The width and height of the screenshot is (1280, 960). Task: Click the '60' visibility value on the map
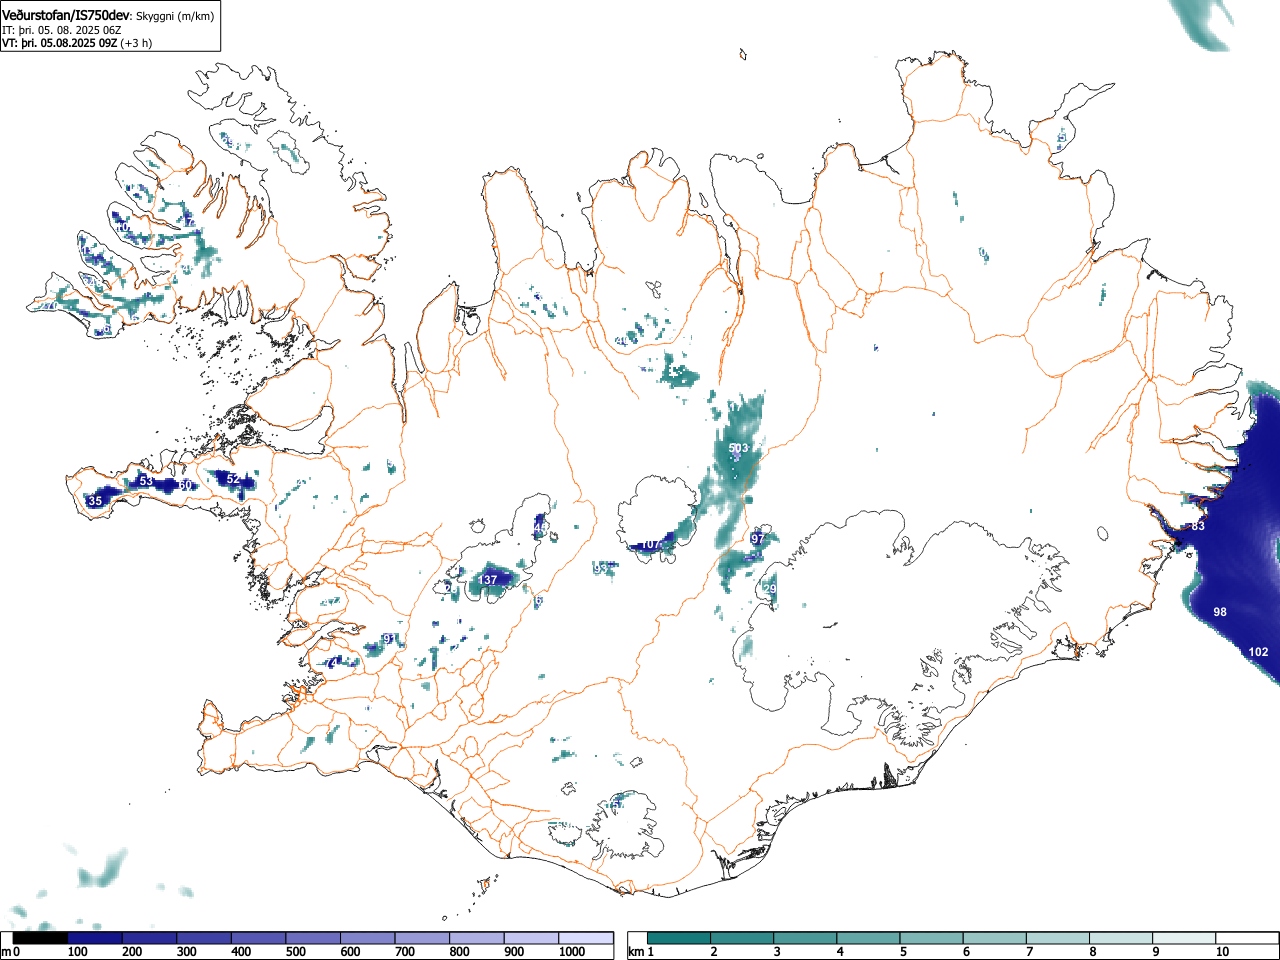[x=185, y=485]
